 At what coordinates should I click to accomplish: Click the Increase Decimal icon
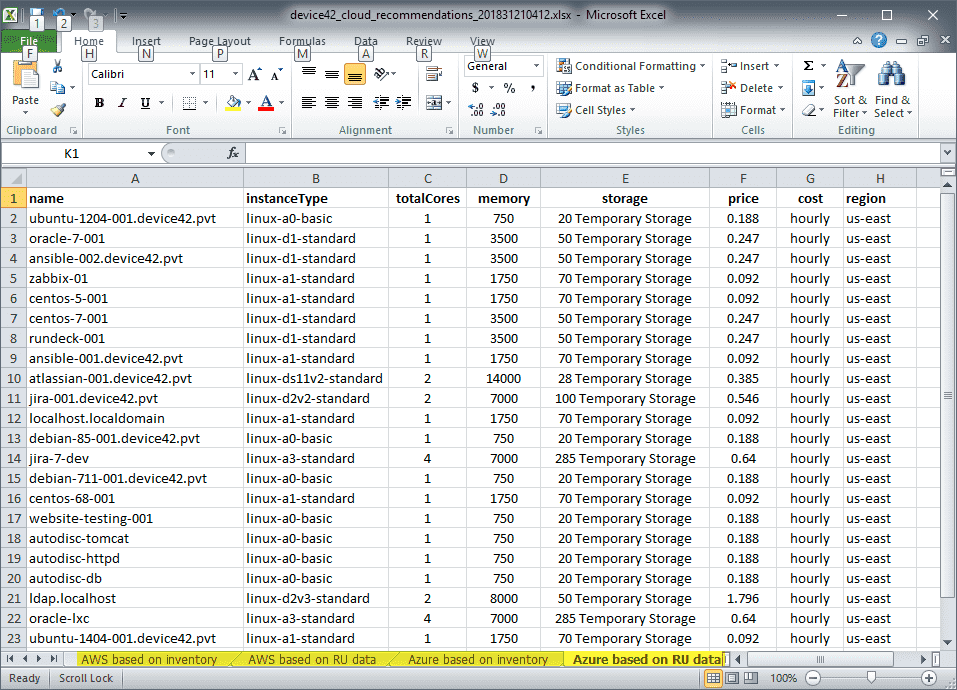coord(476,110)
